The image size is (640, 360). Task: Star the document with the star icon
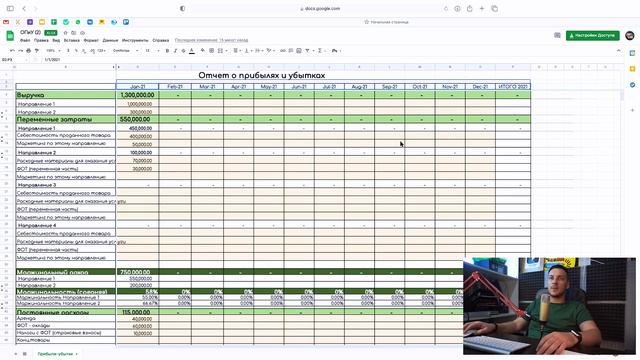pyautogui.click(x=65, y=33)
